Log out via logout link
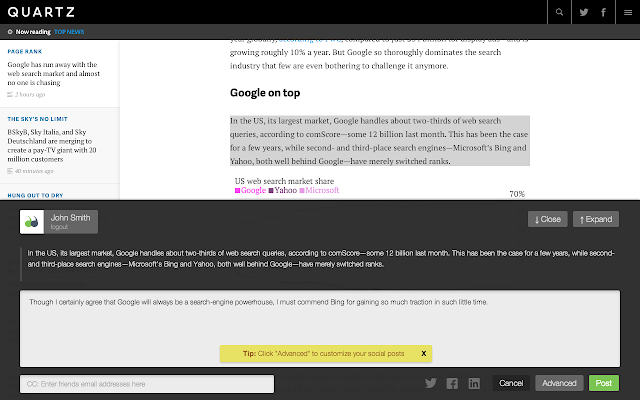Image resolution: width=640 pixels, height=400 pixels. tap(59, 227)
